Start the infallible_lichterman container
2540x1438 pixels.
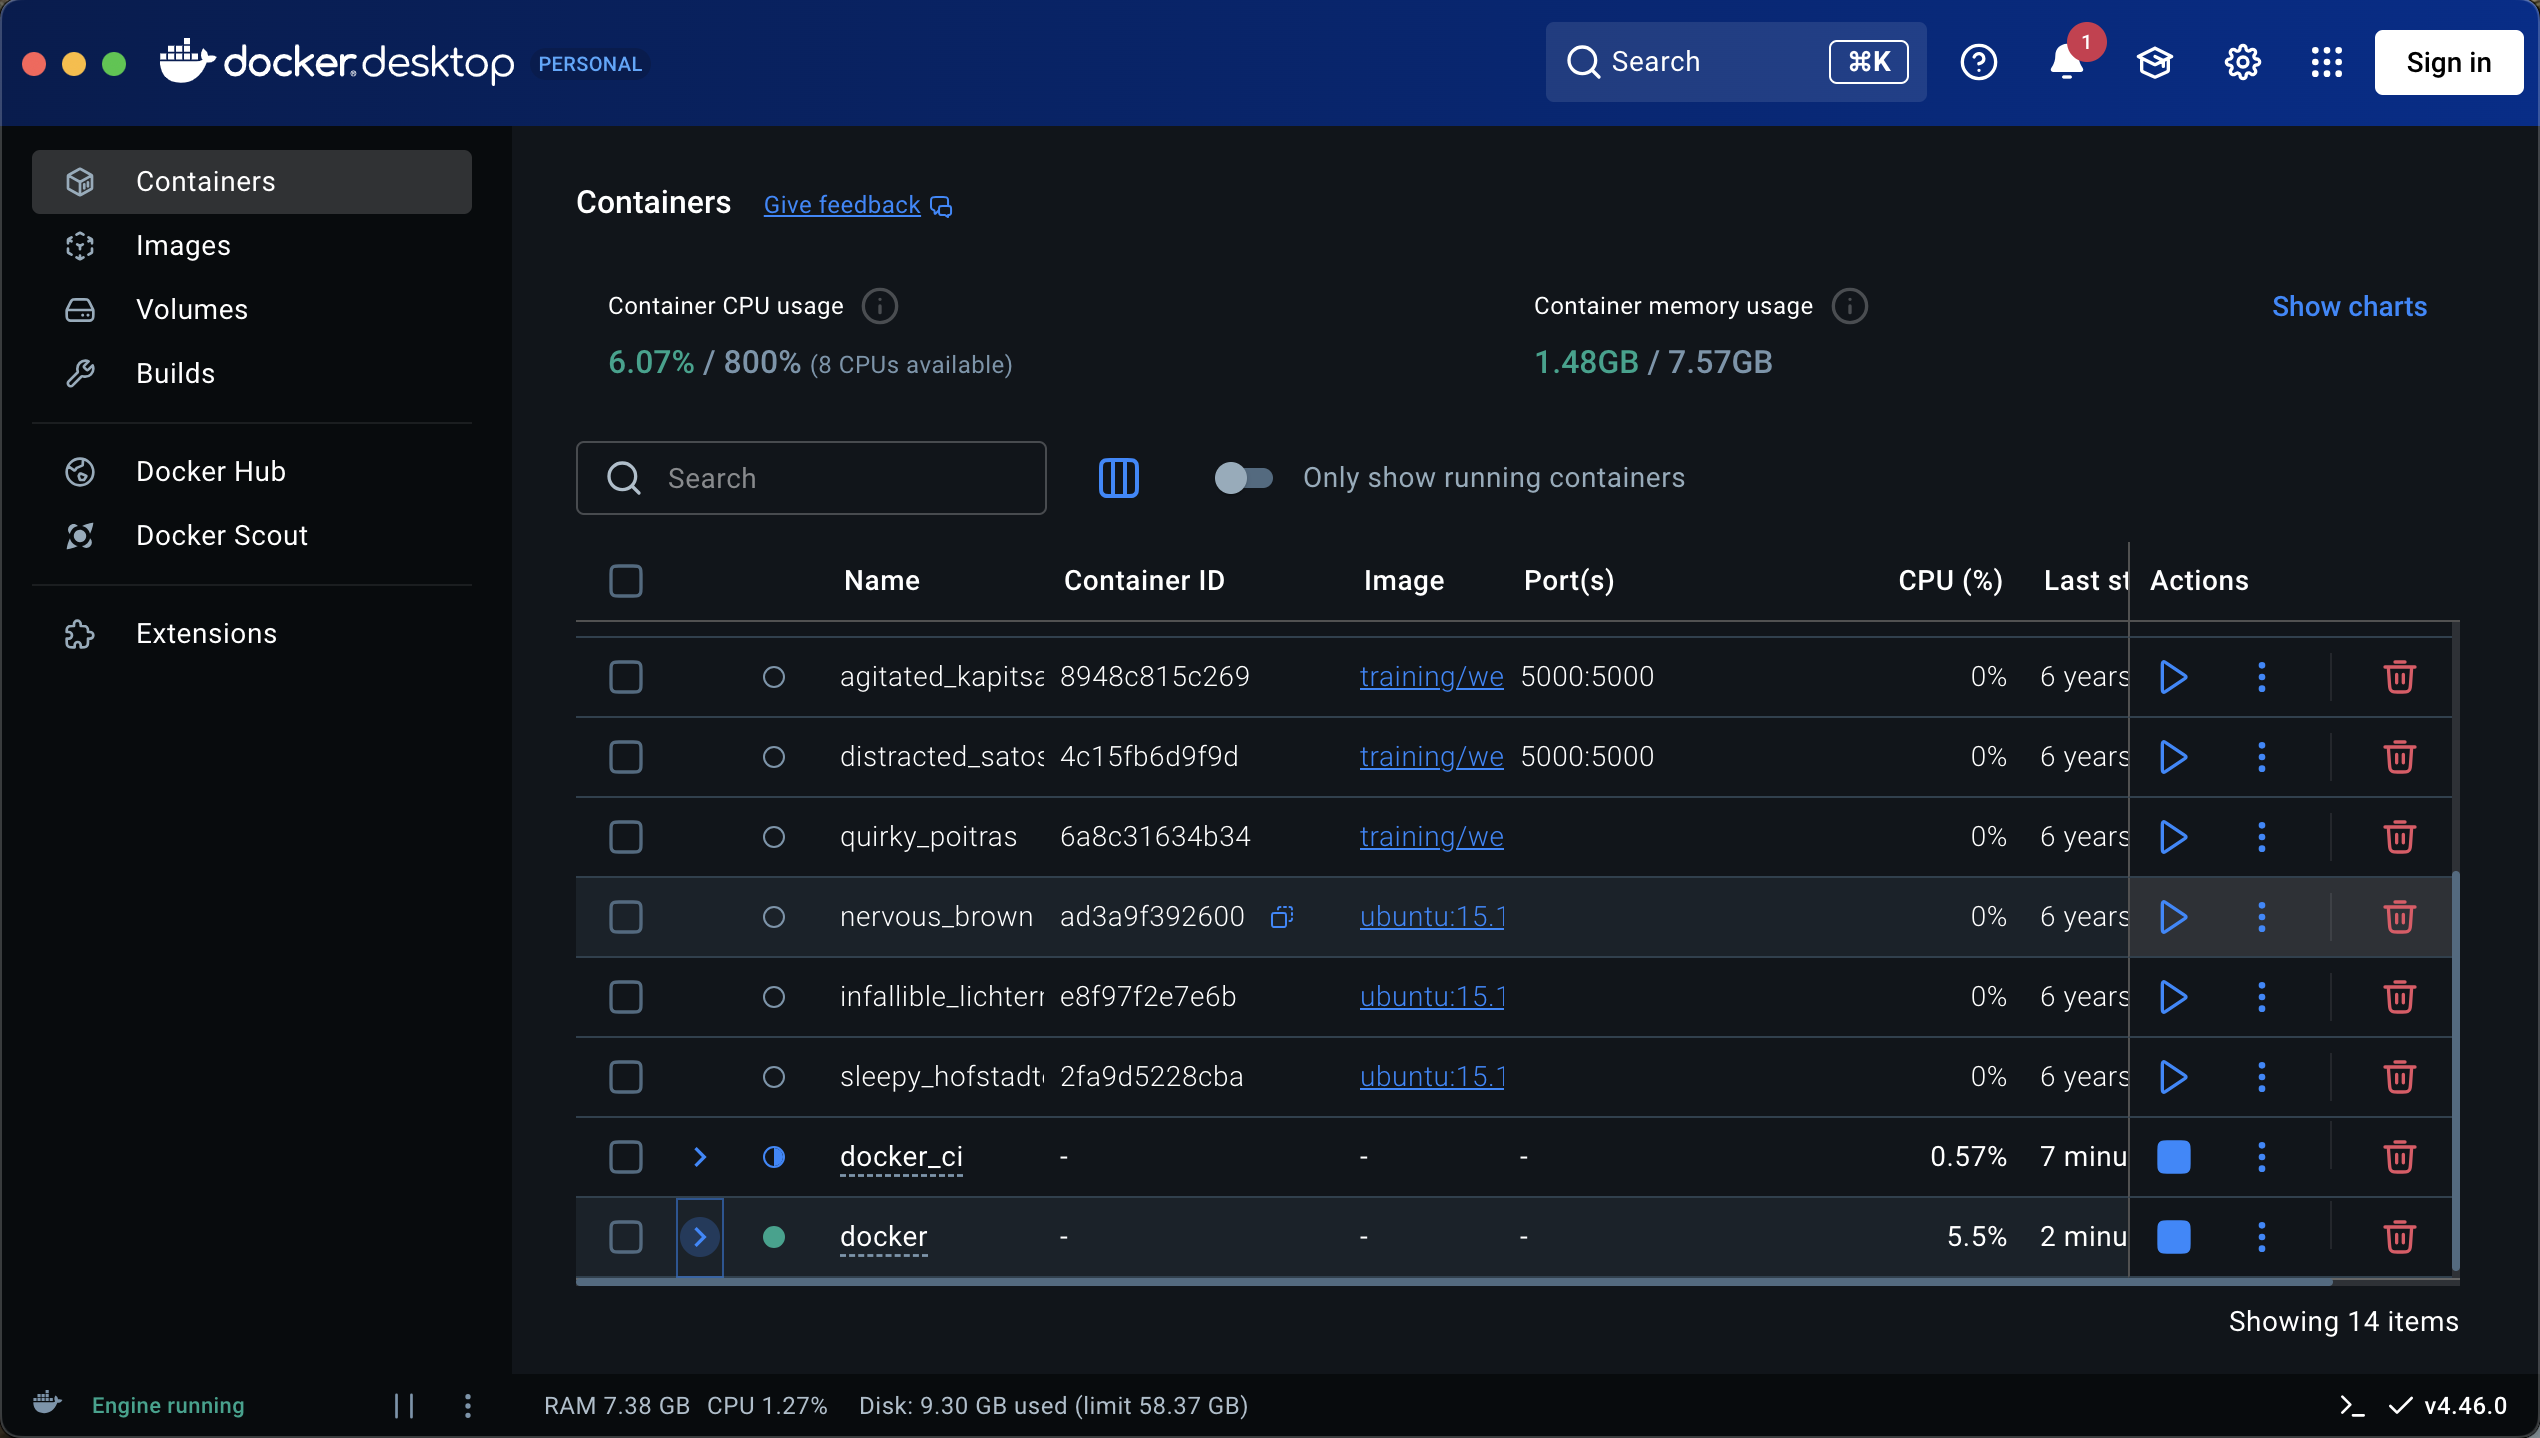[2173, 997]
